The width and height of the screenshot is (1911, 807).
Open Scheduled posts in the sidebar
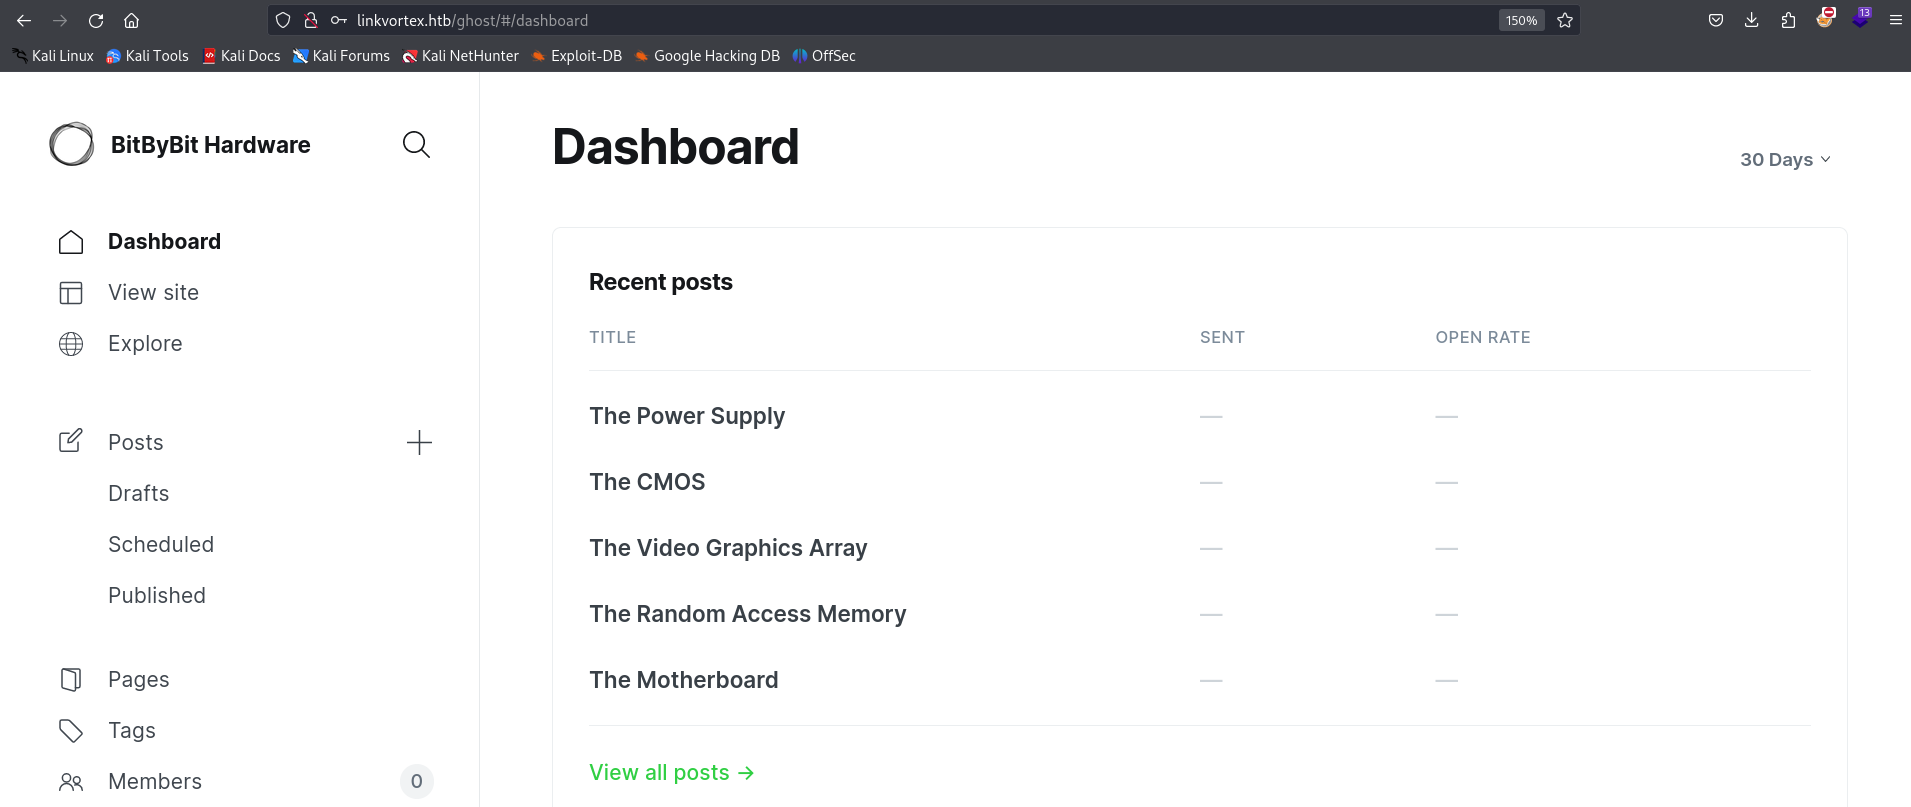point(161,545)
